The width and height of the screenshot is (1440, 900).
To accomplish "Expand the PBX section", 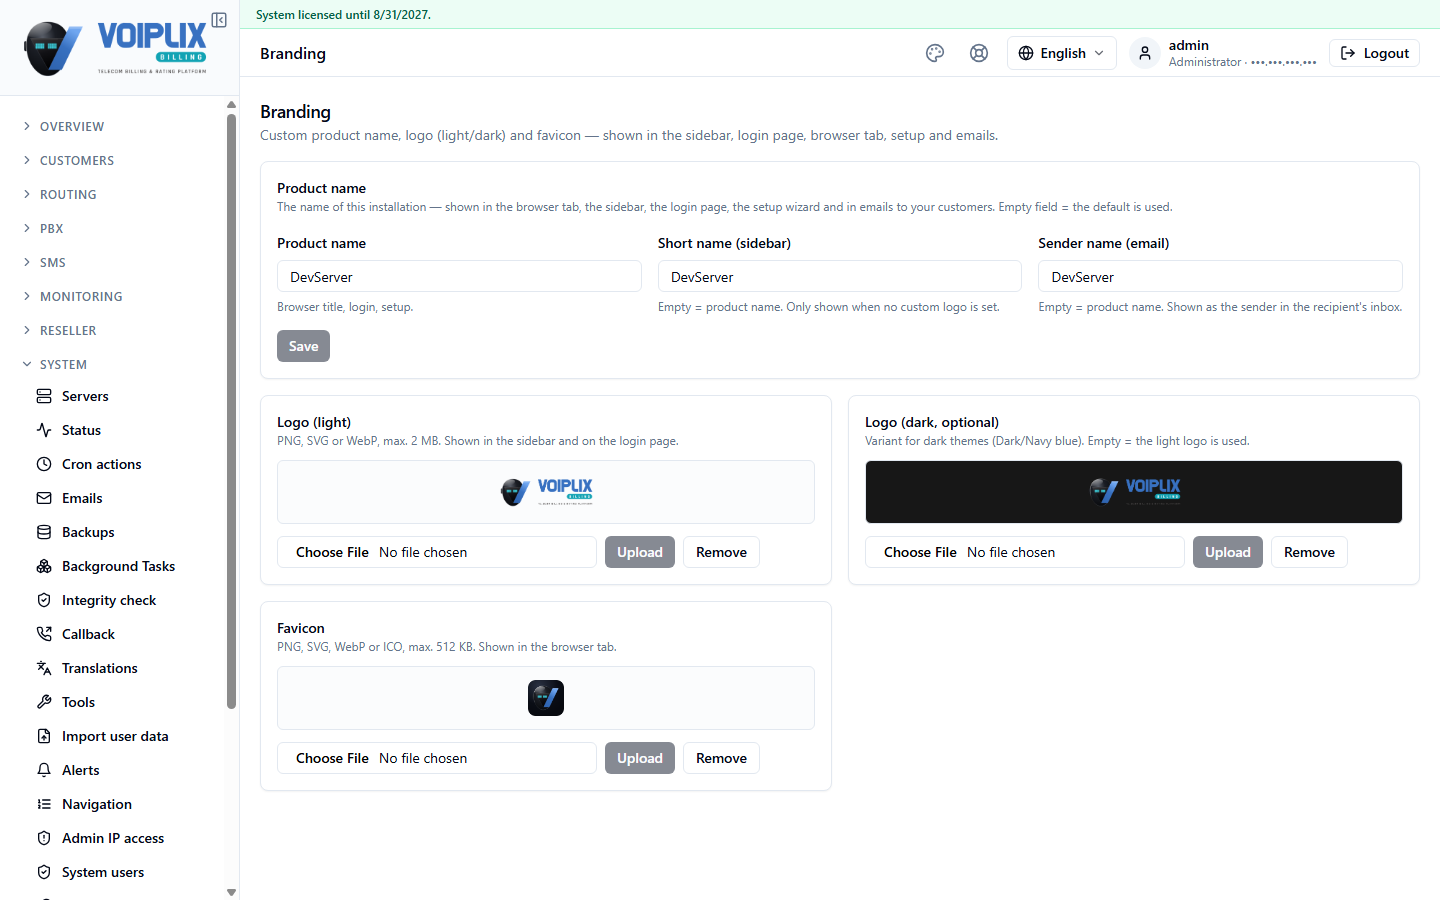I will [x=52, y=228].
